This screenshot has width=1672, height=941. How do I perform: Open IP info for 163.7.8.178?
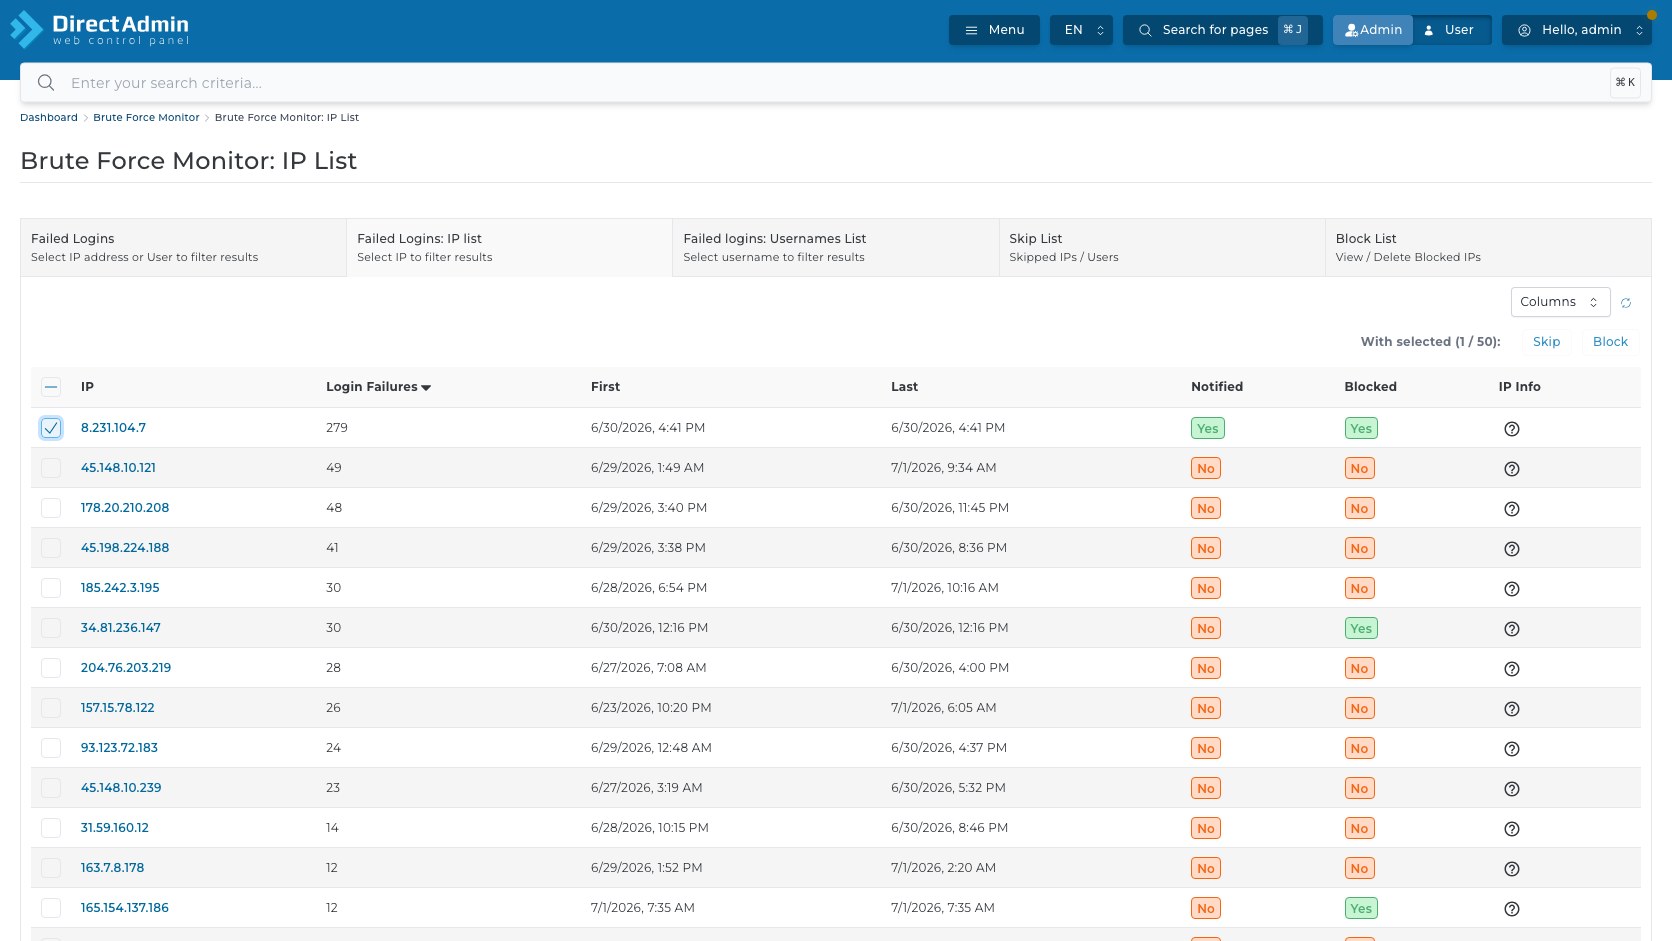coord(1512,869)
